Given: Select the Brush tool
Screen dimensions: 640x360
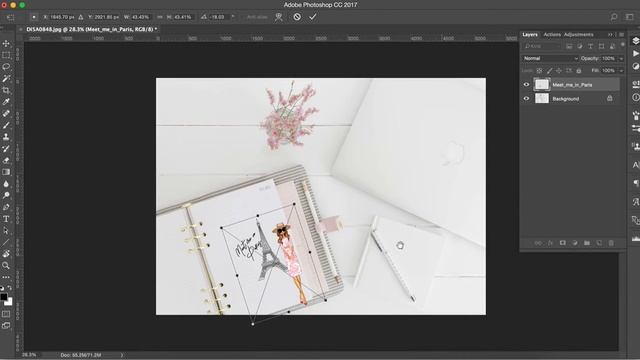Looking at the screenshot, I should (x=6, y=125).
